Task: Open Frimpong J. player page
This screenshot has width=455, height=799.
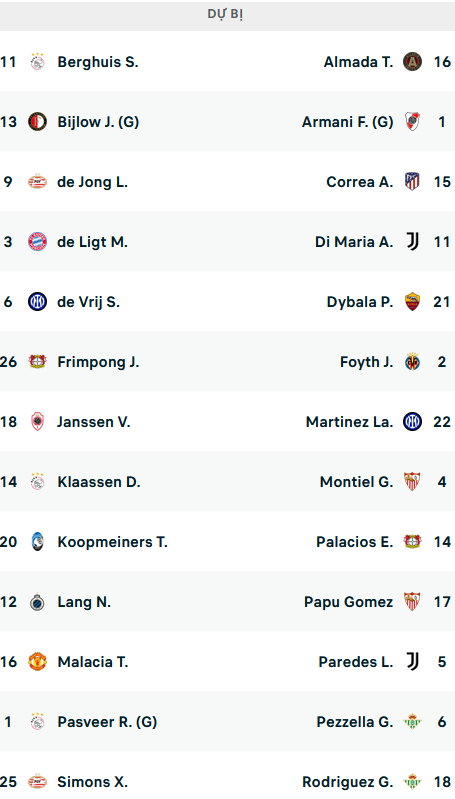Action: [x=98, y=362]
